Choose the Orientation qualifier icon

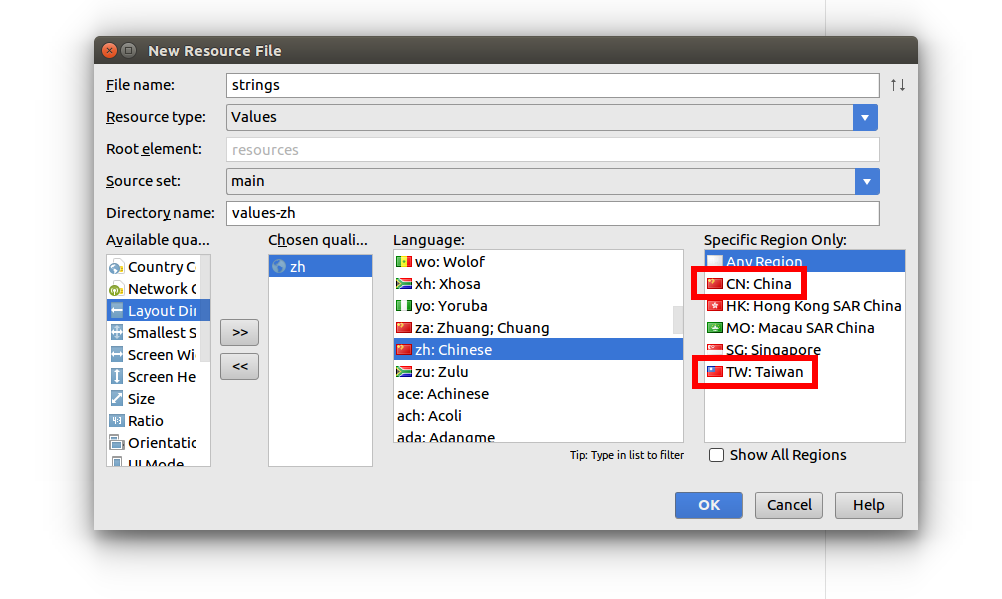point(116,442)
